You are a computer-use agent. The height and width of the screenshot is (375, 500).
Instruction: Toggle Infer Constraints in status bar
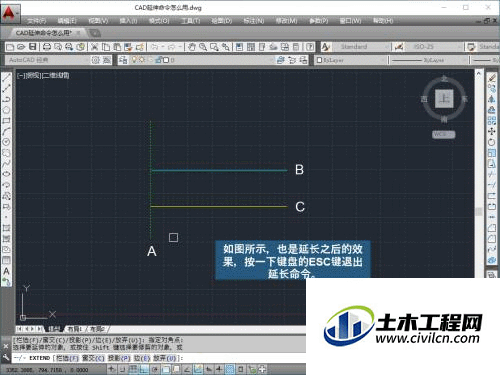click(x=111, y=369)
